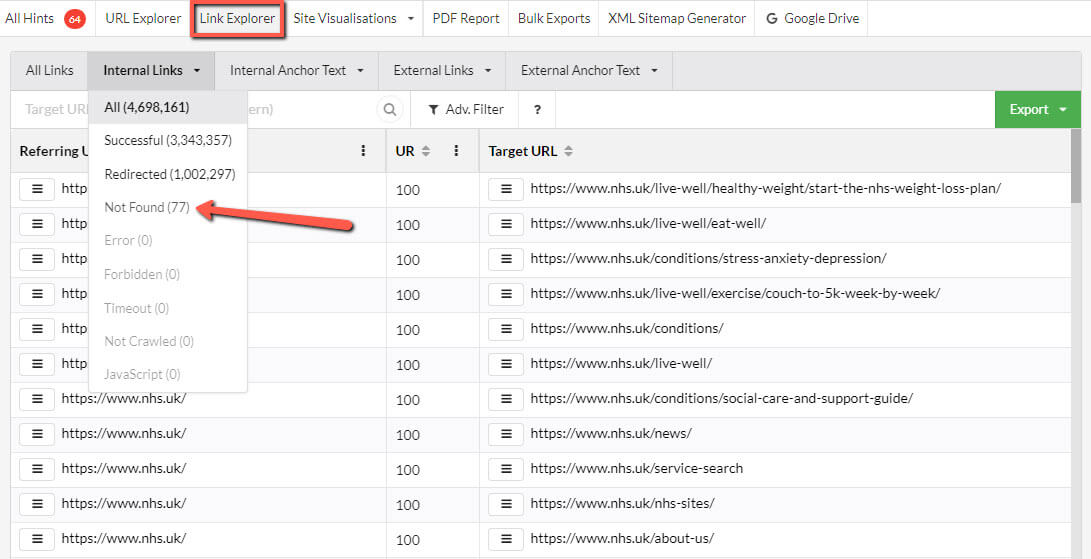
Task: Expand the External Links dropdown
Action: [443, 70]
